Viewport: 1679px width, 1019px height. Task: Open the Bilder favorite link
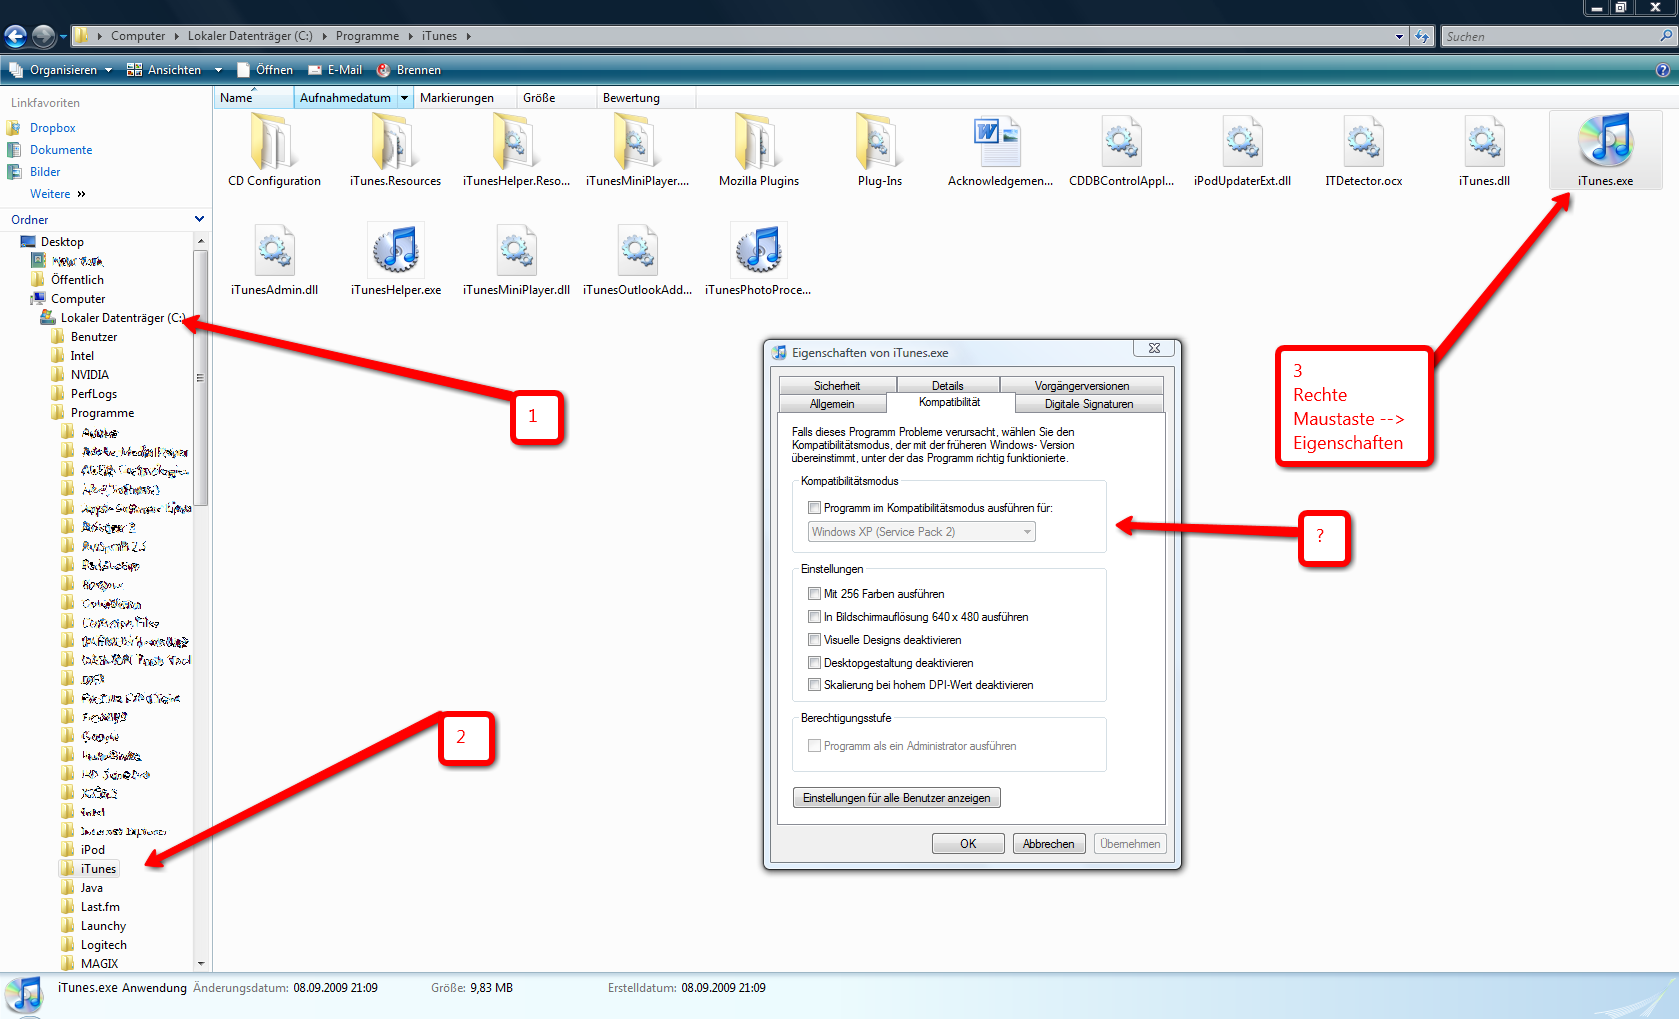[45, 172]
